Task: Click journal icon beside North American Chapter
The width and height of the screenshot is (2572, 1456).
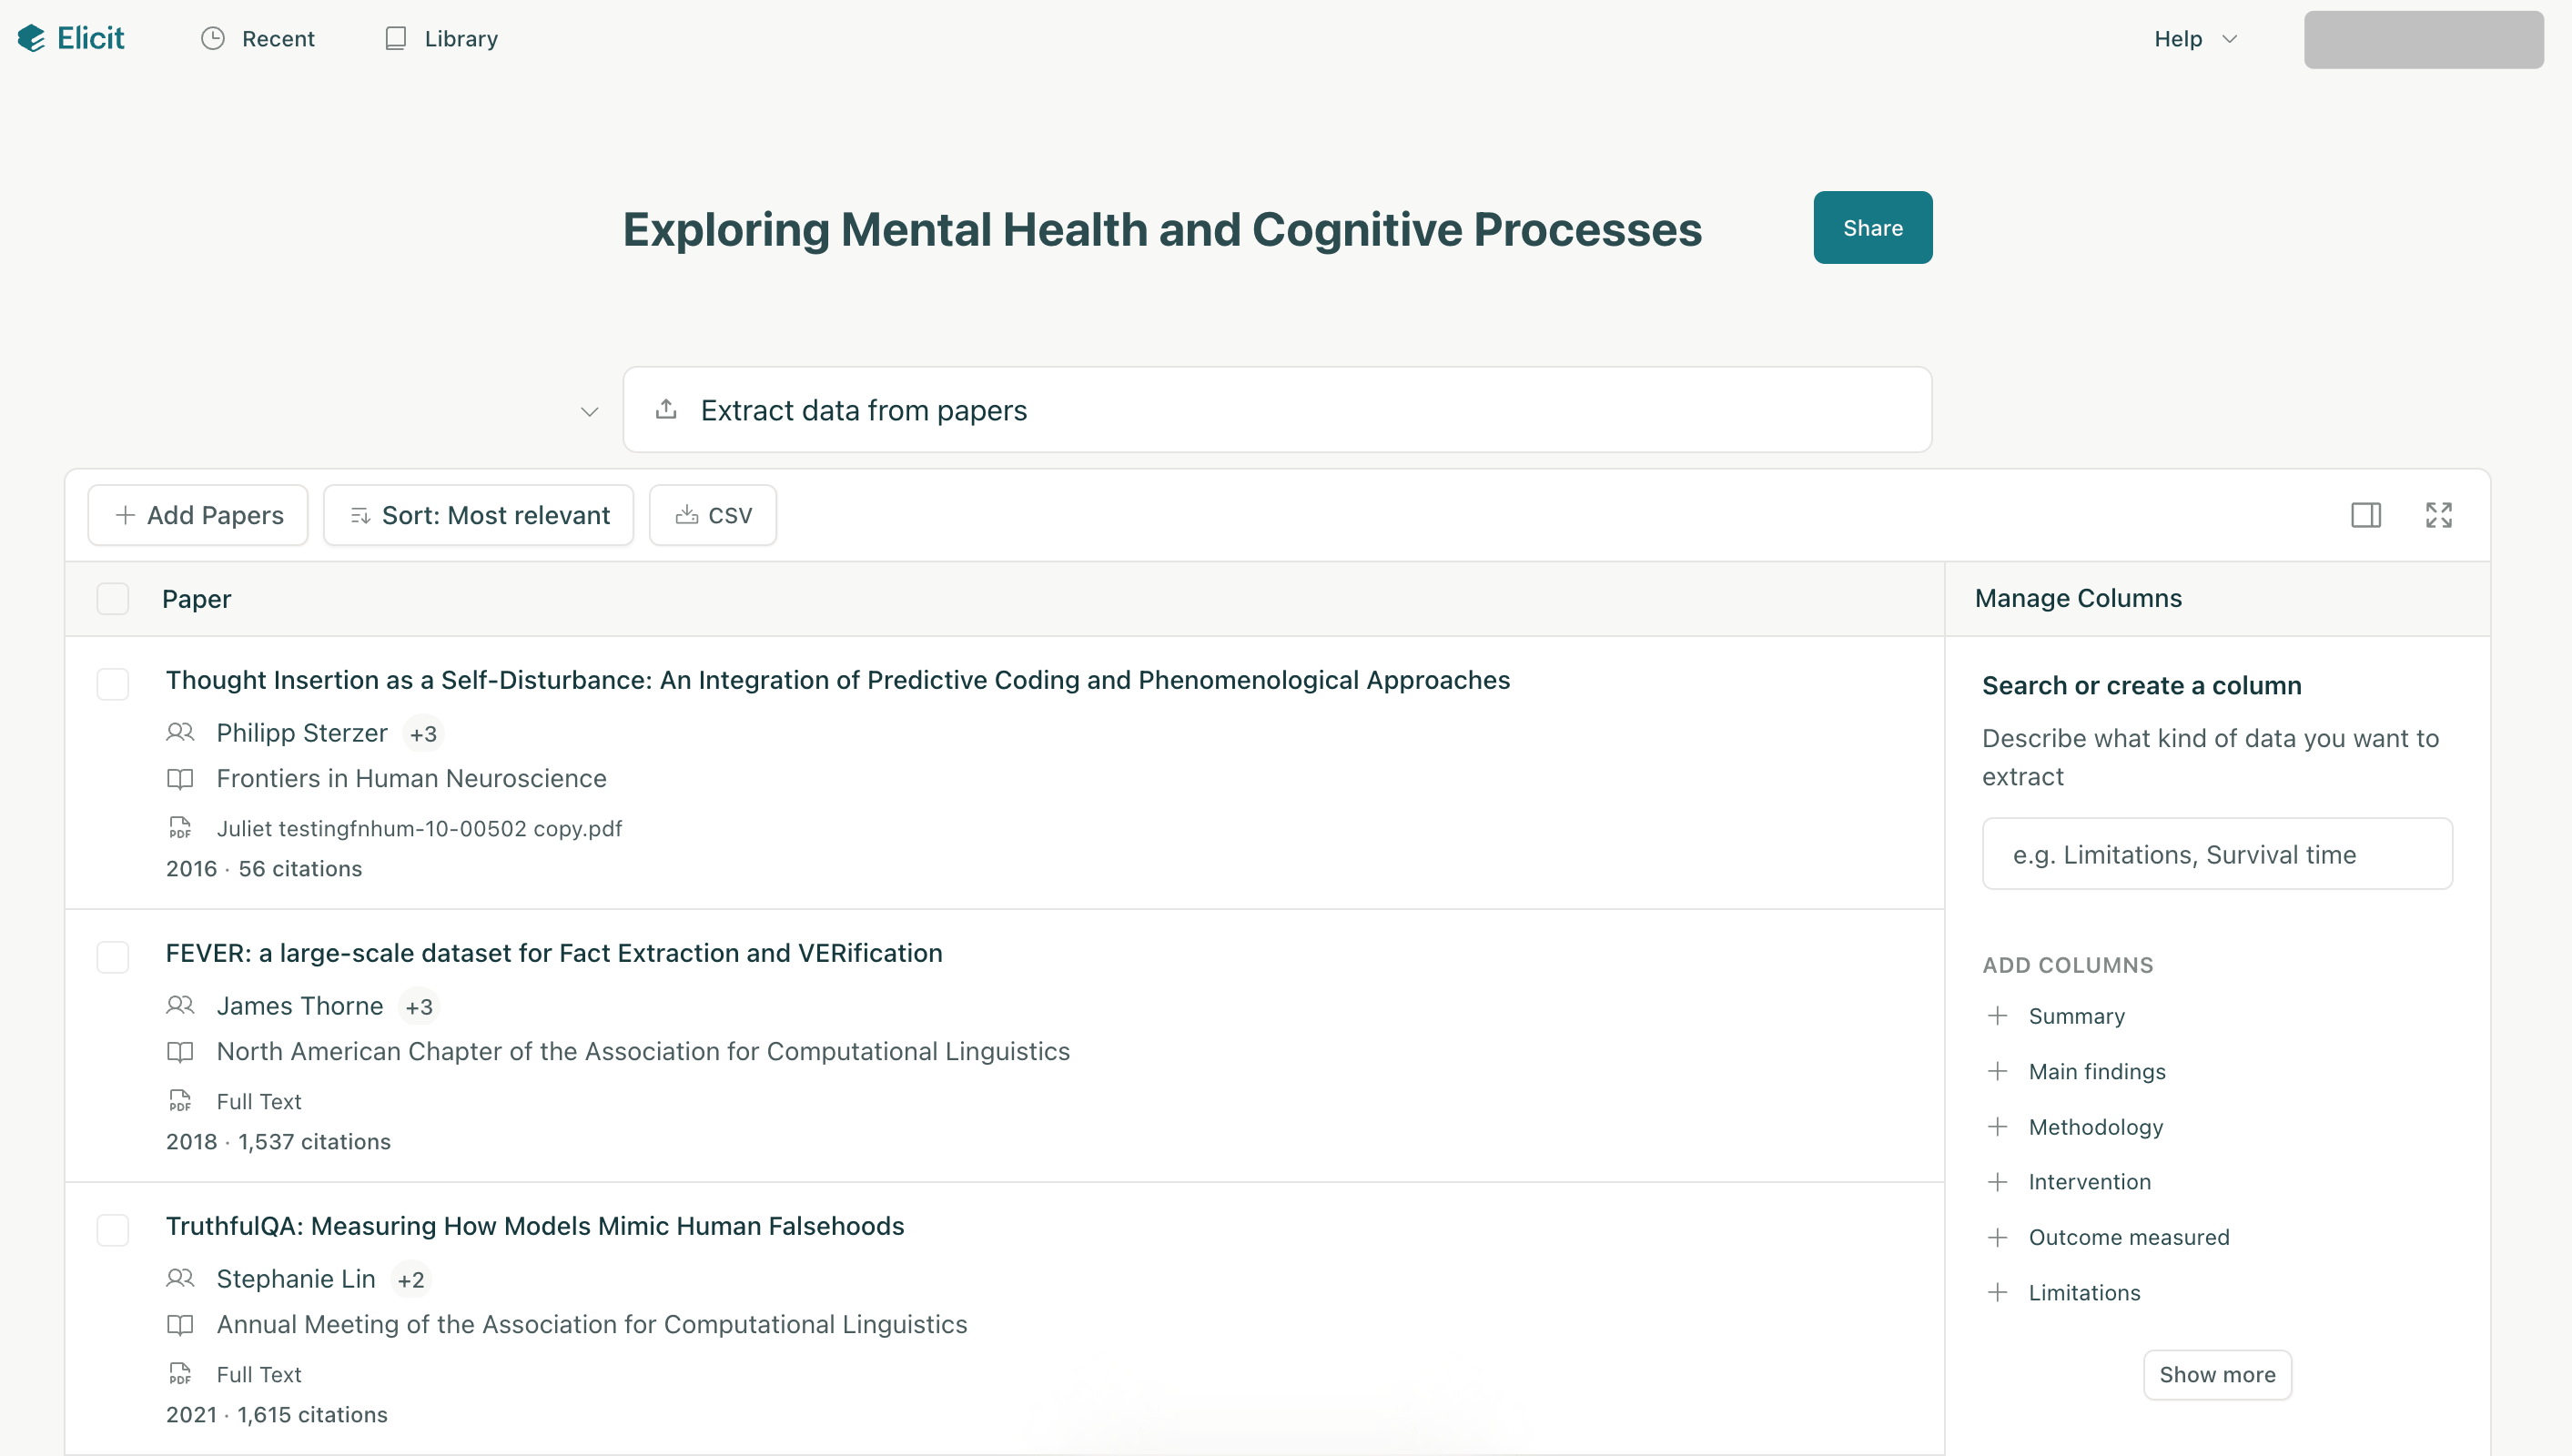Action: coord(180,1052)
